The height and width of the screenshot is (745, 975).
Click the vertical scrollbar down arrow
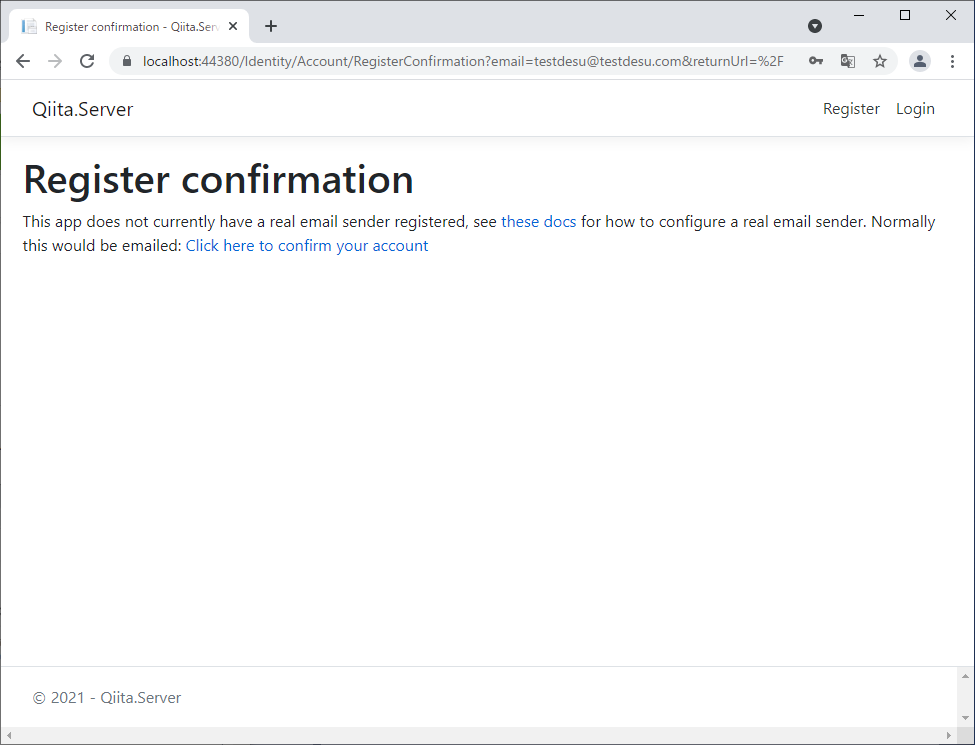click(965, 717)
